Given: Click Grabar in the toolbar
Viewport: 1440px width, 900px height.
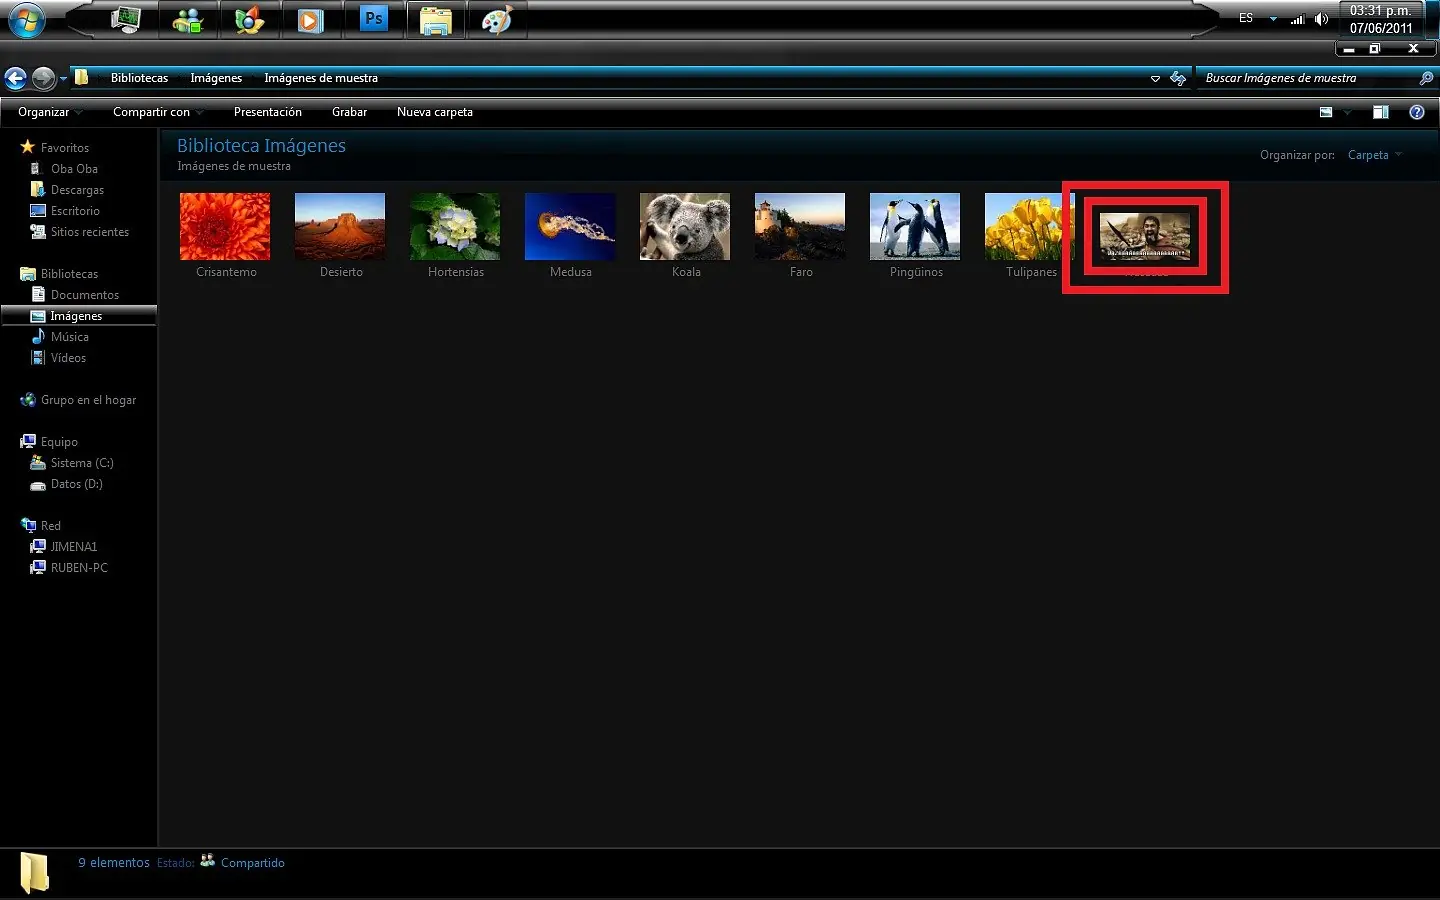Looking at the screenshot, I should 349,112.
